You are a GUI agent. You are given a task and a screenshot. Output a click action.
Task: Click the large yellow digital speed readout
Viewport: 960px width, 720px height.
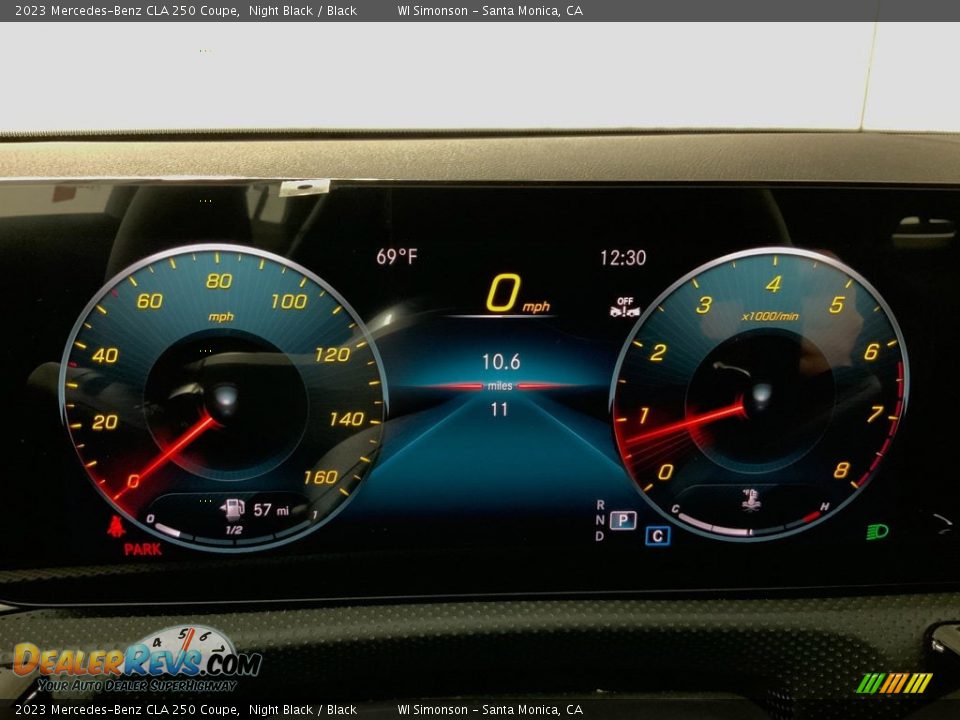pyautogui.click(x=504, y=293)
